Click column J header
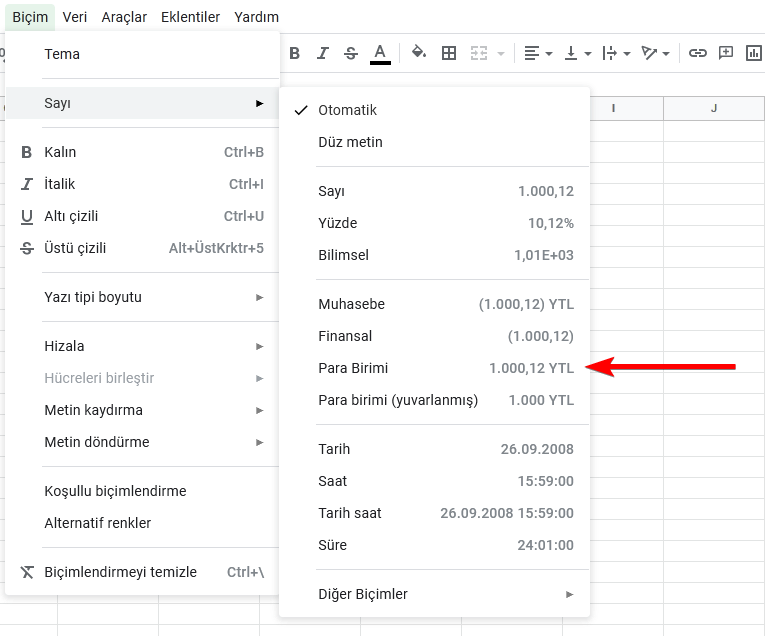 point(714,108)
